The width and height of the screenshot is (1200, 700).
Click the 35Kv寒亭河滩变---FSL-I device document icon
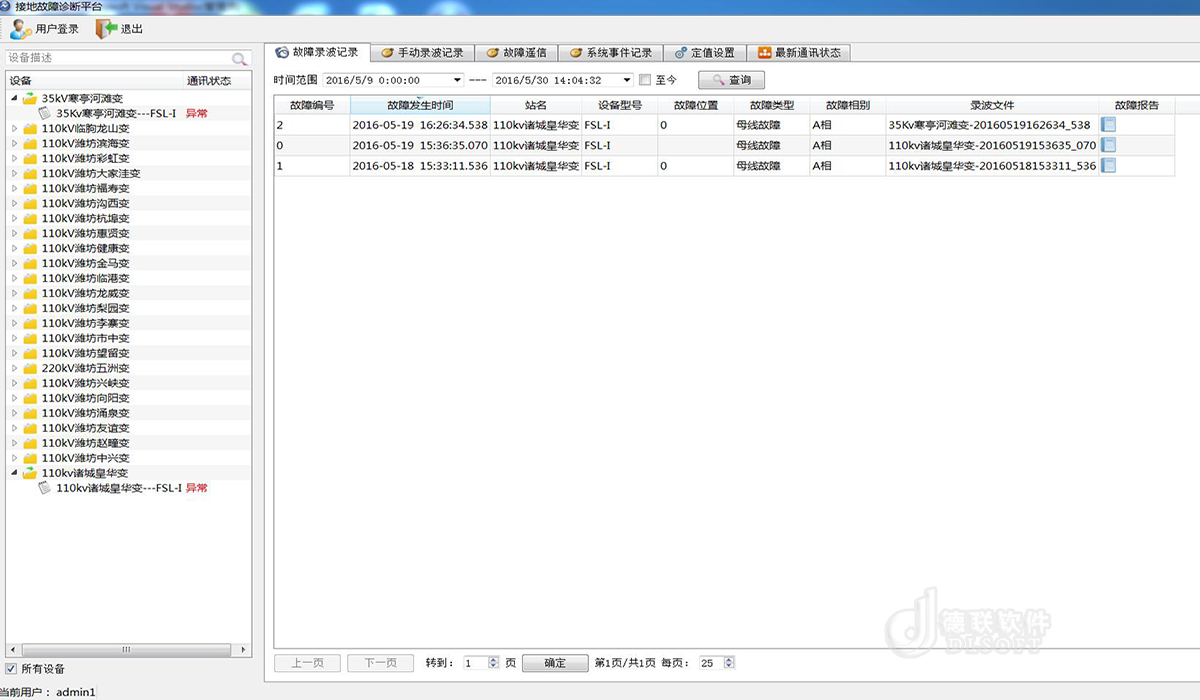(45, 113)
